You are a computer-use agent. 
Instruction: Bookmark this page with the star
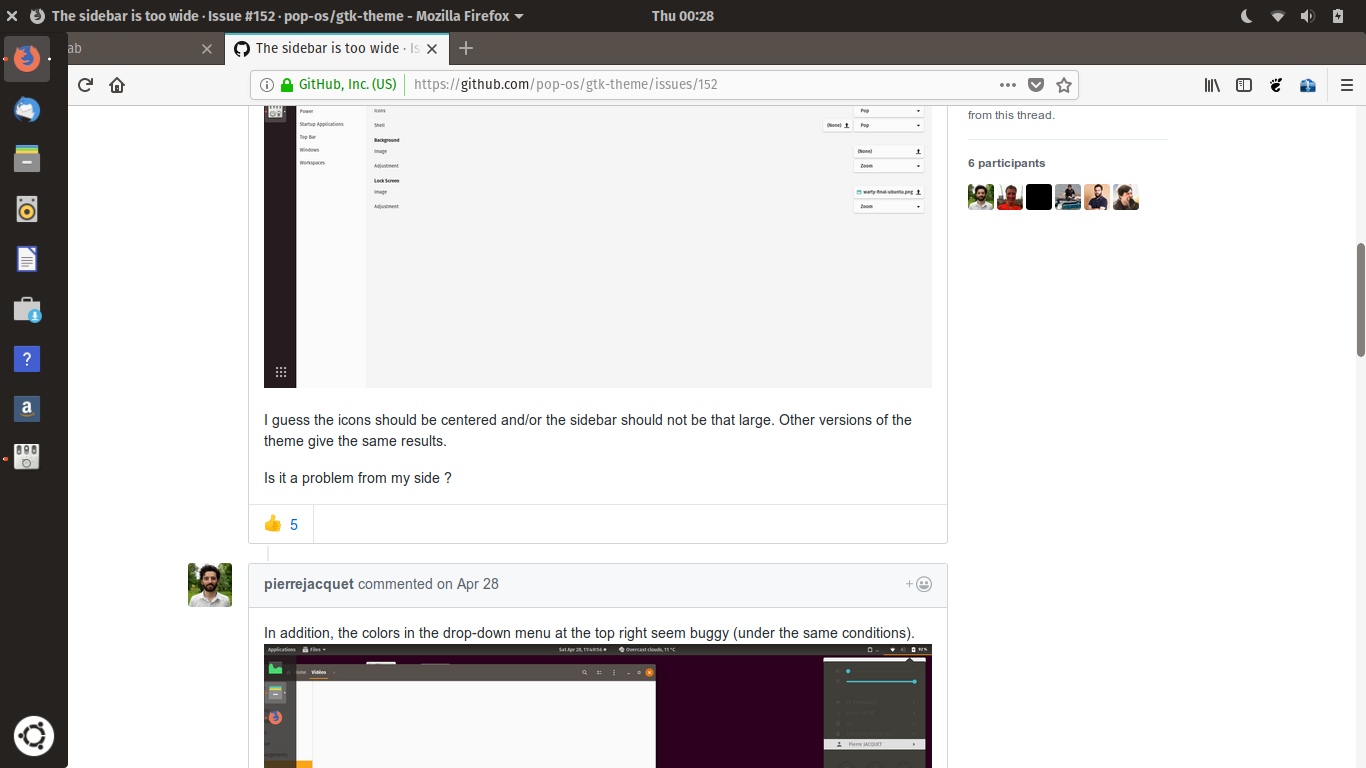[1064, 85]
